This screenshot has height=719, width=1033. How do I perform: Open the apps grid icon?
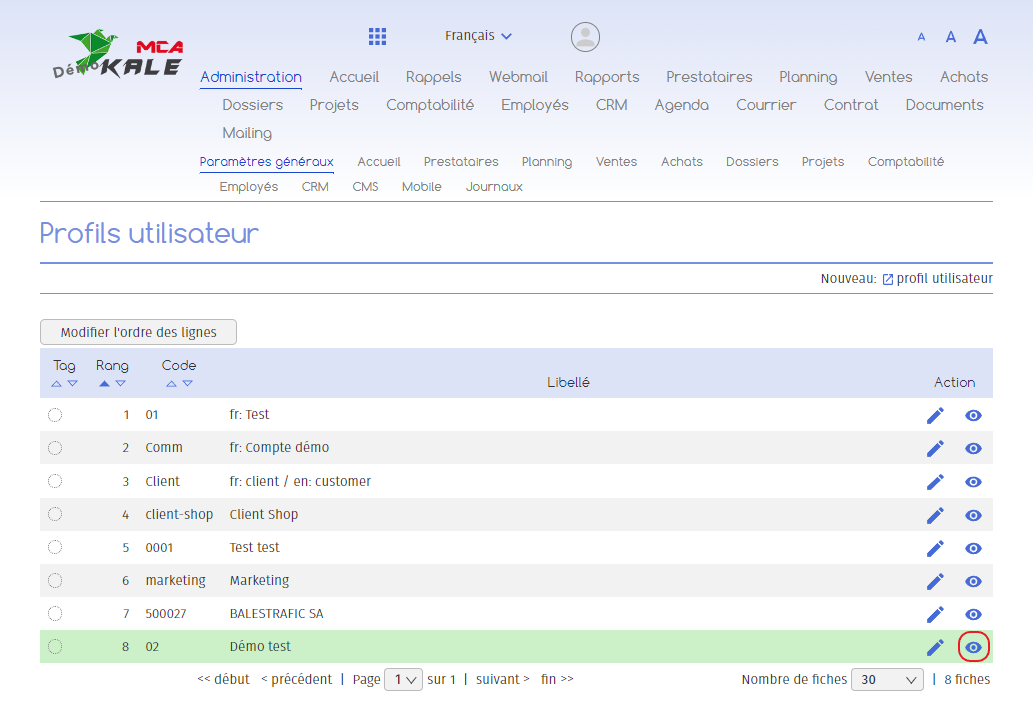(377, 37)
